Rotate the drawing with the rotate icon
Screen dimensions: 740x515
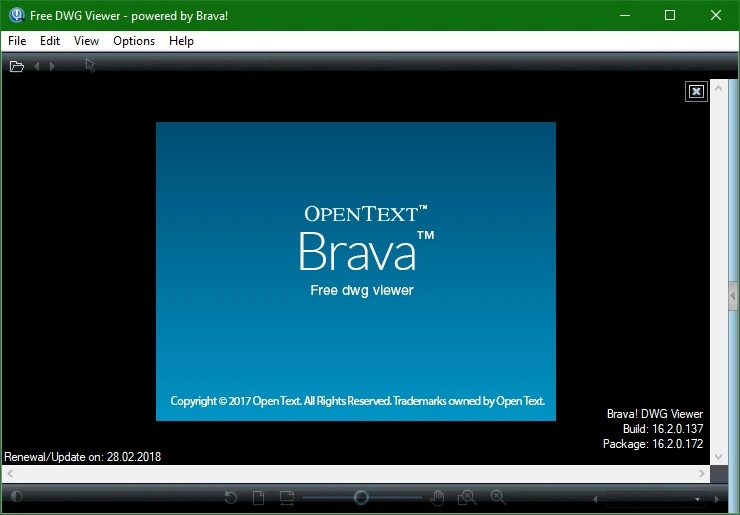click(231, 497)
